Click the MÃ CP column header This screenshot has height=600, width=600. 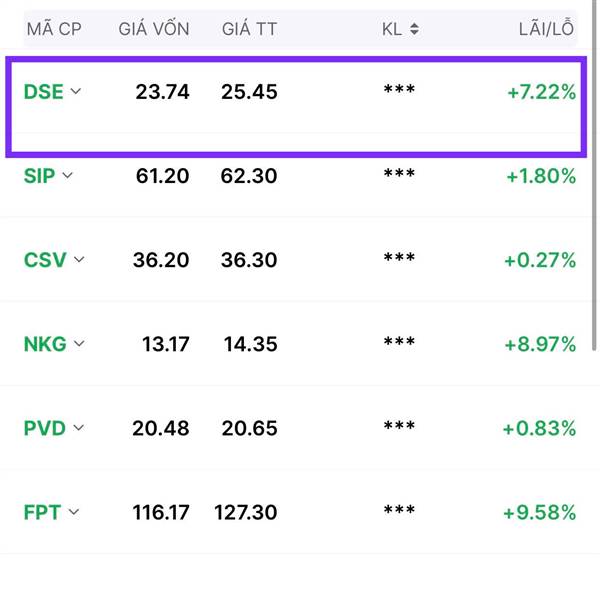tap(54, 29)
